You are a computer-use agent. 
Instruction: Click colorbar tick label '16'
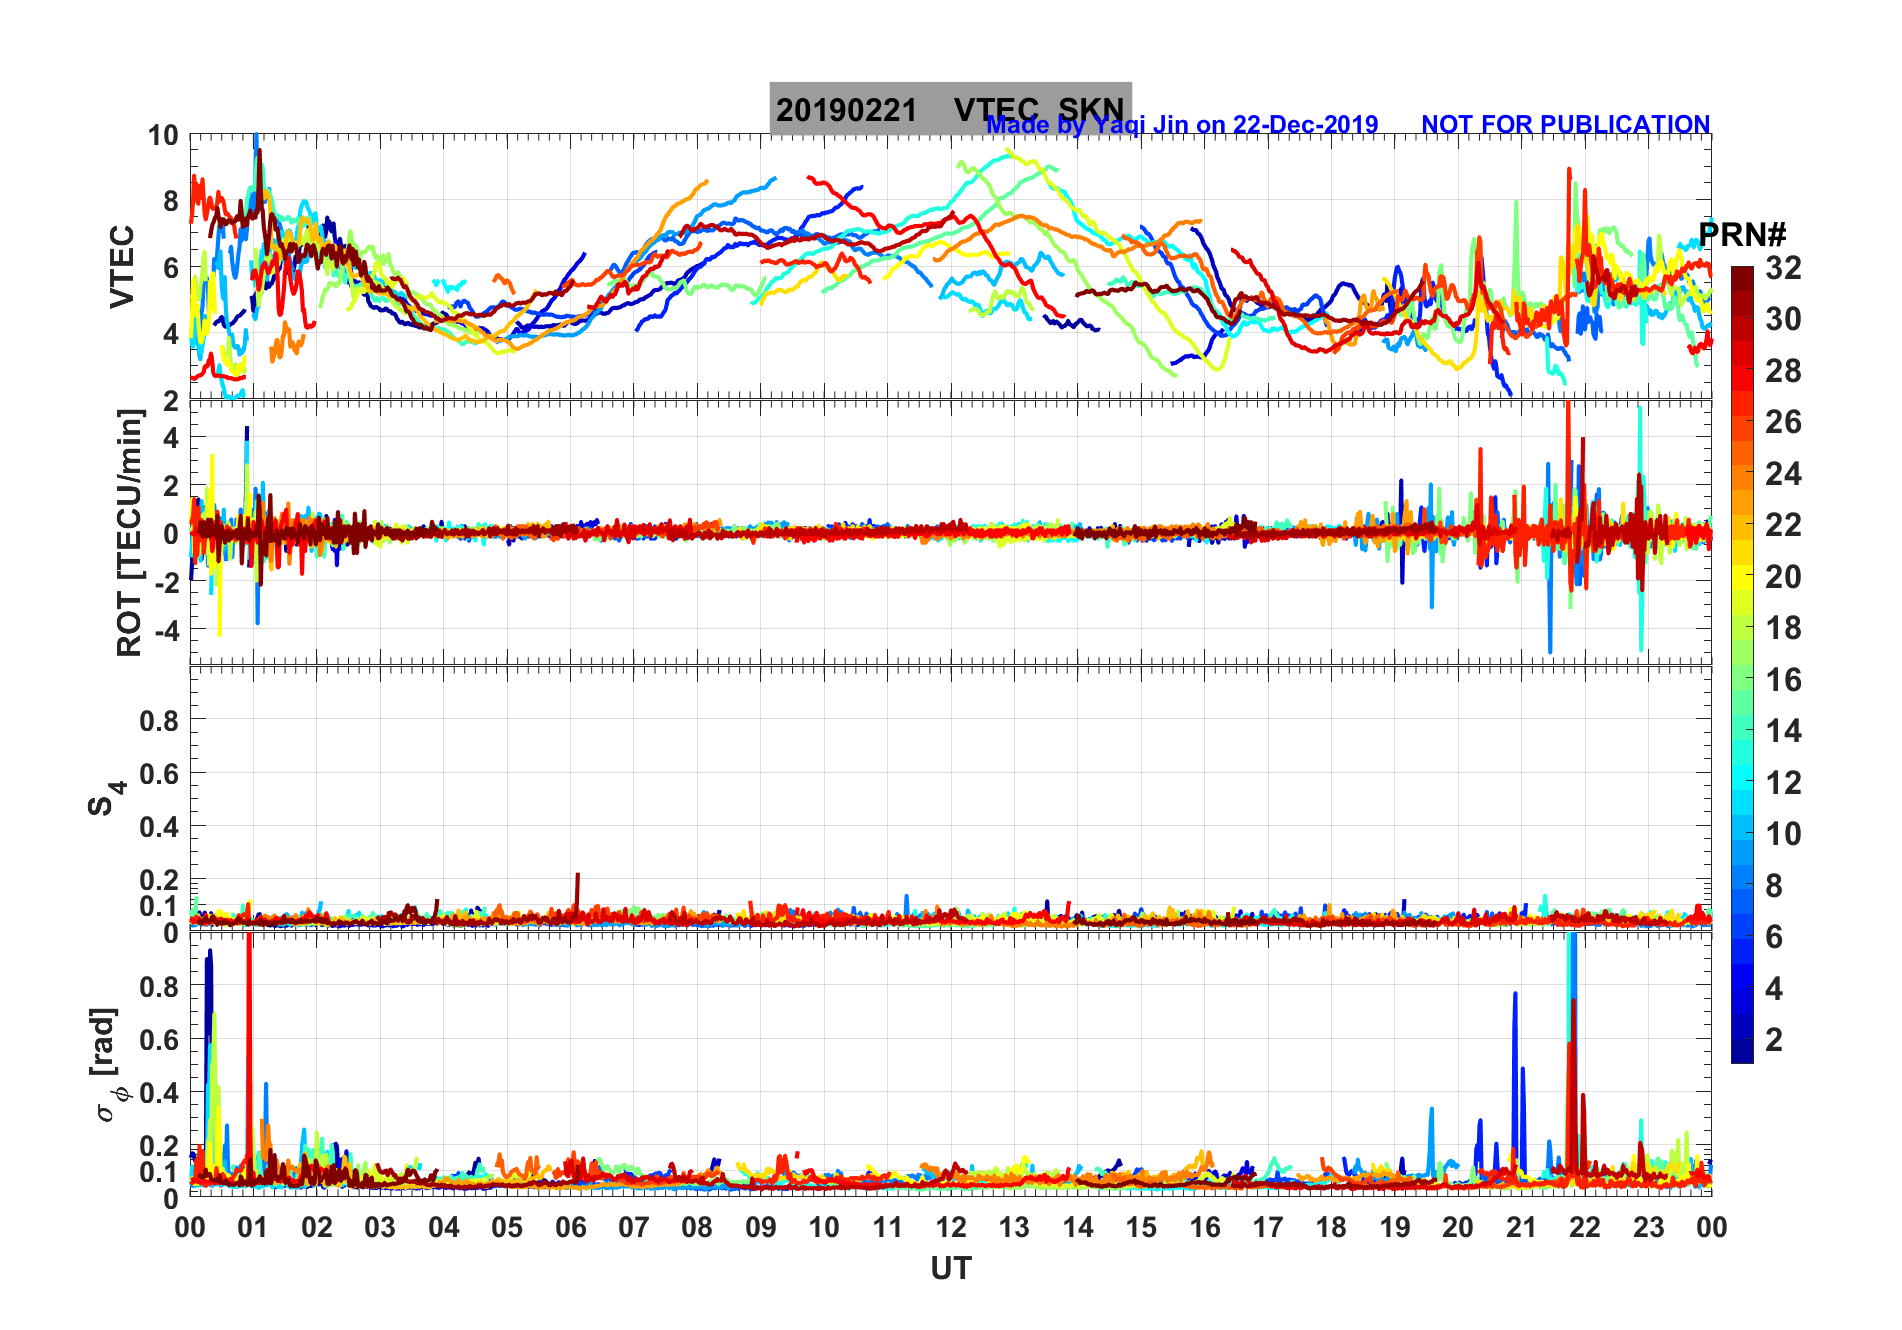1783,680
